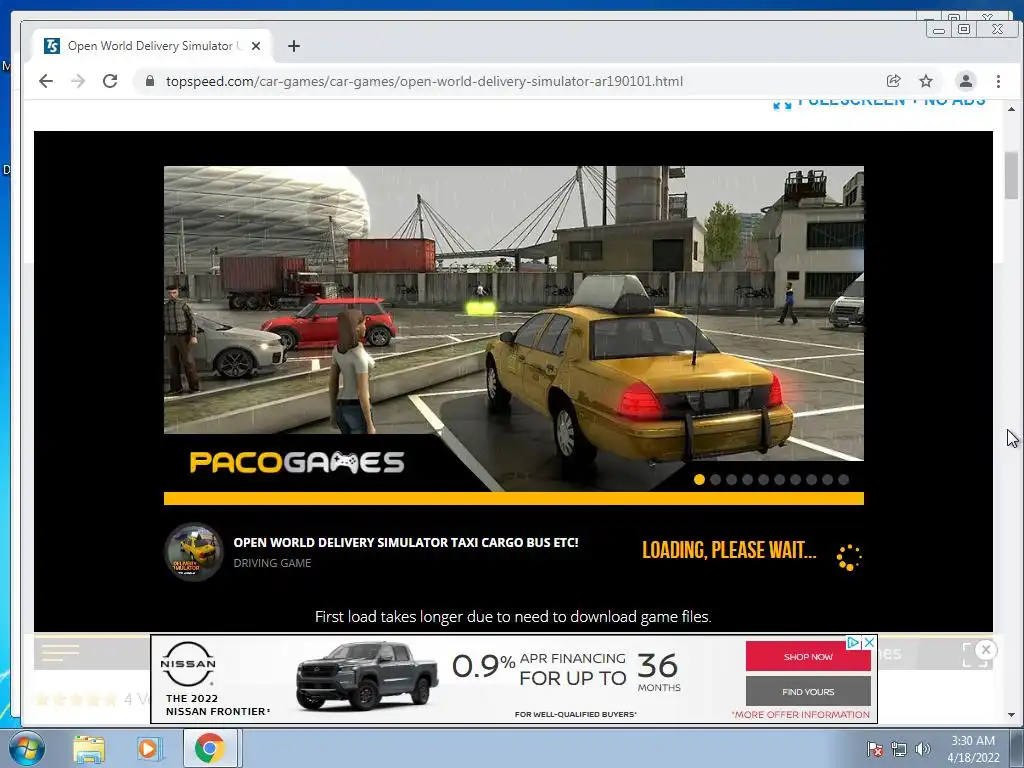Click the browser forward arrow
The height and width of the screenshot is (768, 1024).
78,81
